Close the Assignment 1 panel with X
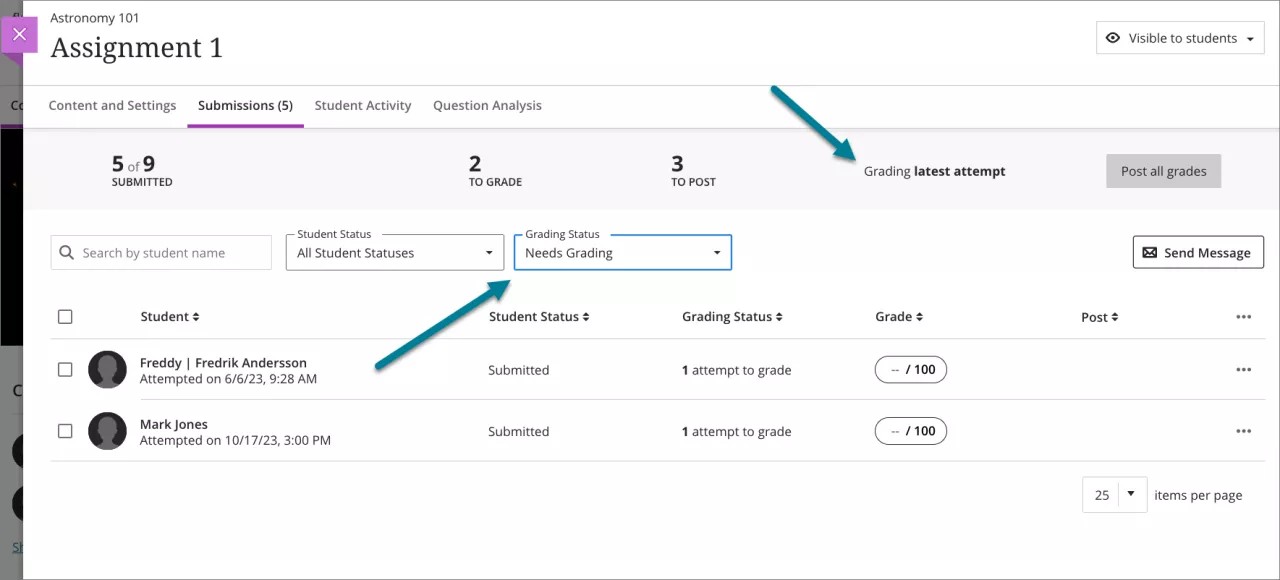Image resolution: width=1280 pixels, height=580 pixels. click(x=19, y=35)
